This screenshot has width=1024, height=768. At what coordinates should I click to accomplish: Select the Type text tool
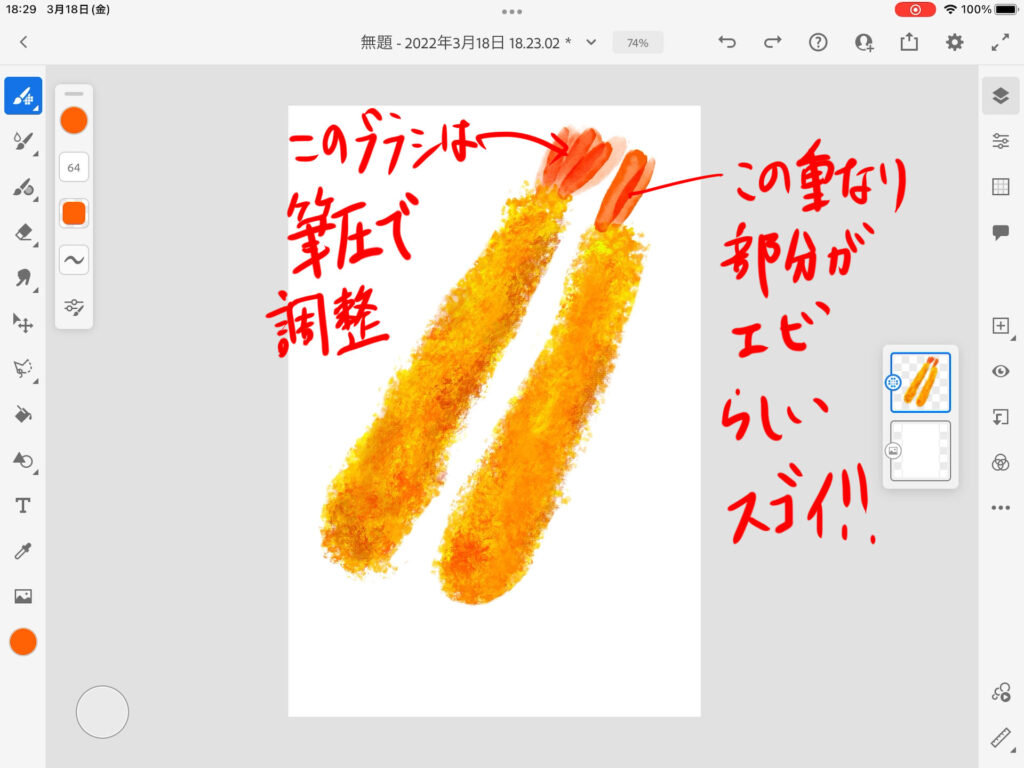pyautogui.click(x=23, y=505)
